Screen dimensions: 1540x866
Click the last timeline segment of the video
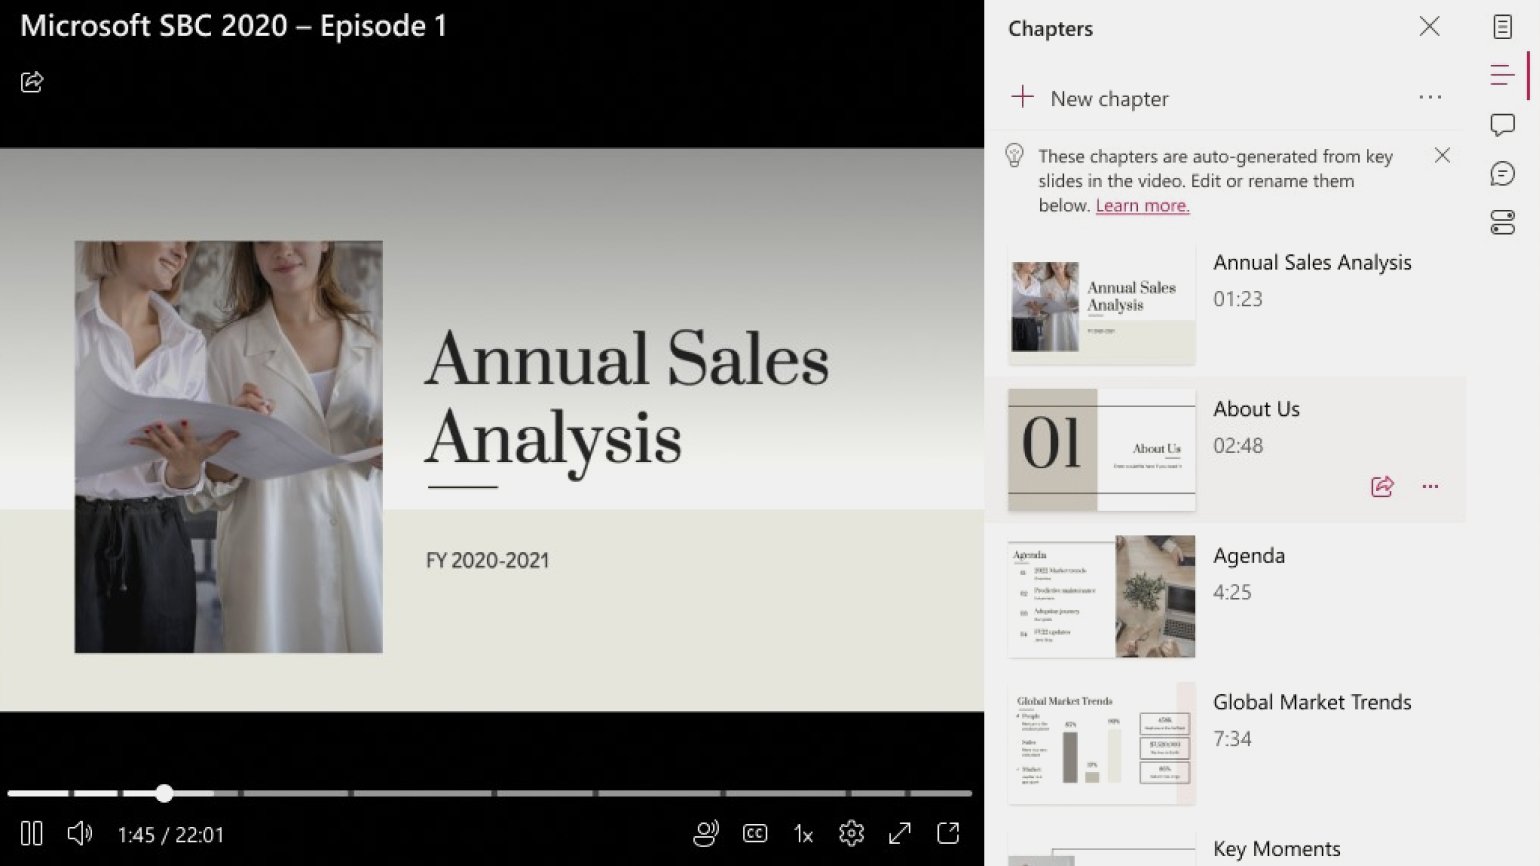(940, 793)
